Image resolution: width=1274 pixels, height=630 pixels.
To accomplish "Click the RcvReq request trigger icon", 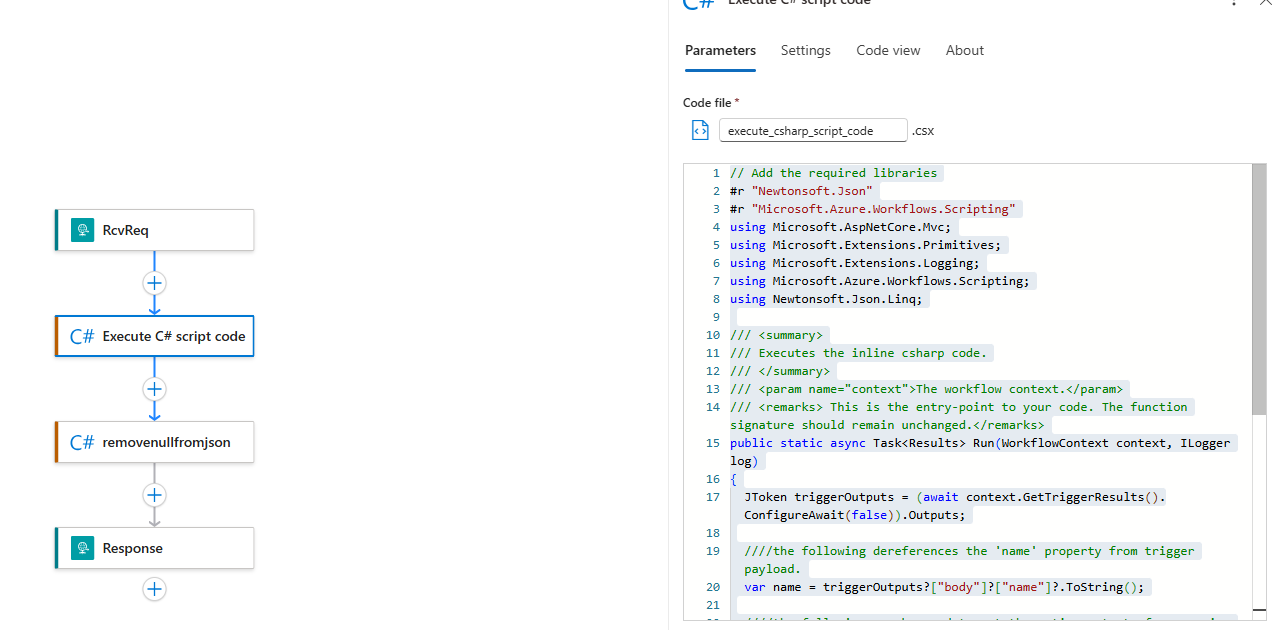I will pos(82,230).
